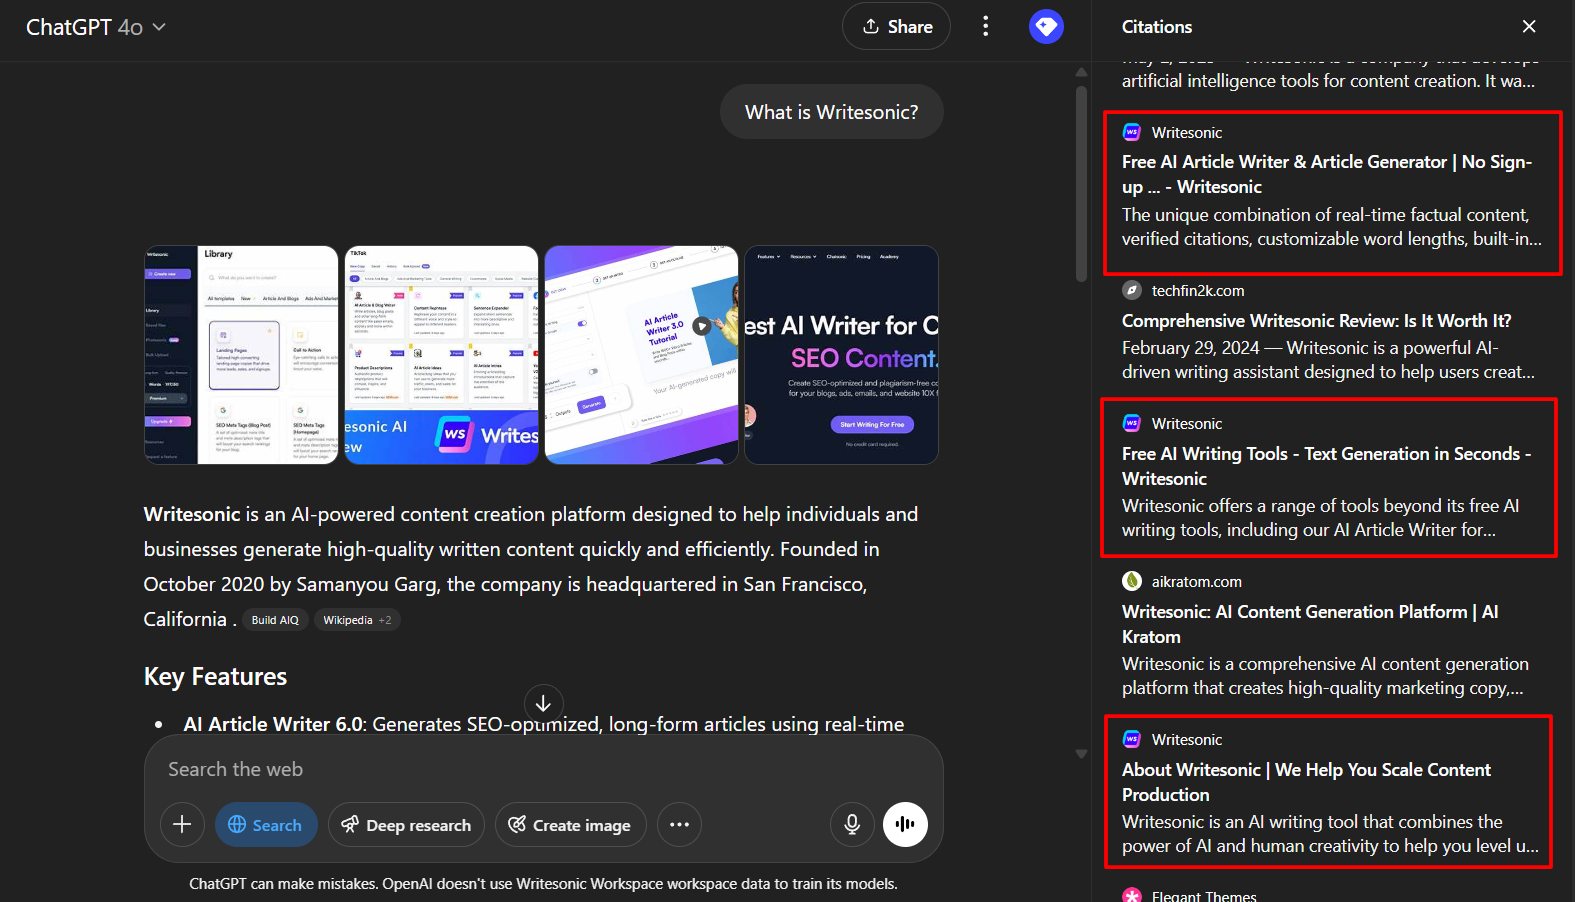
Task: Click Writesonic favicon above 'Free AI Article Writer'
Action: click(x=1132, y=132)
